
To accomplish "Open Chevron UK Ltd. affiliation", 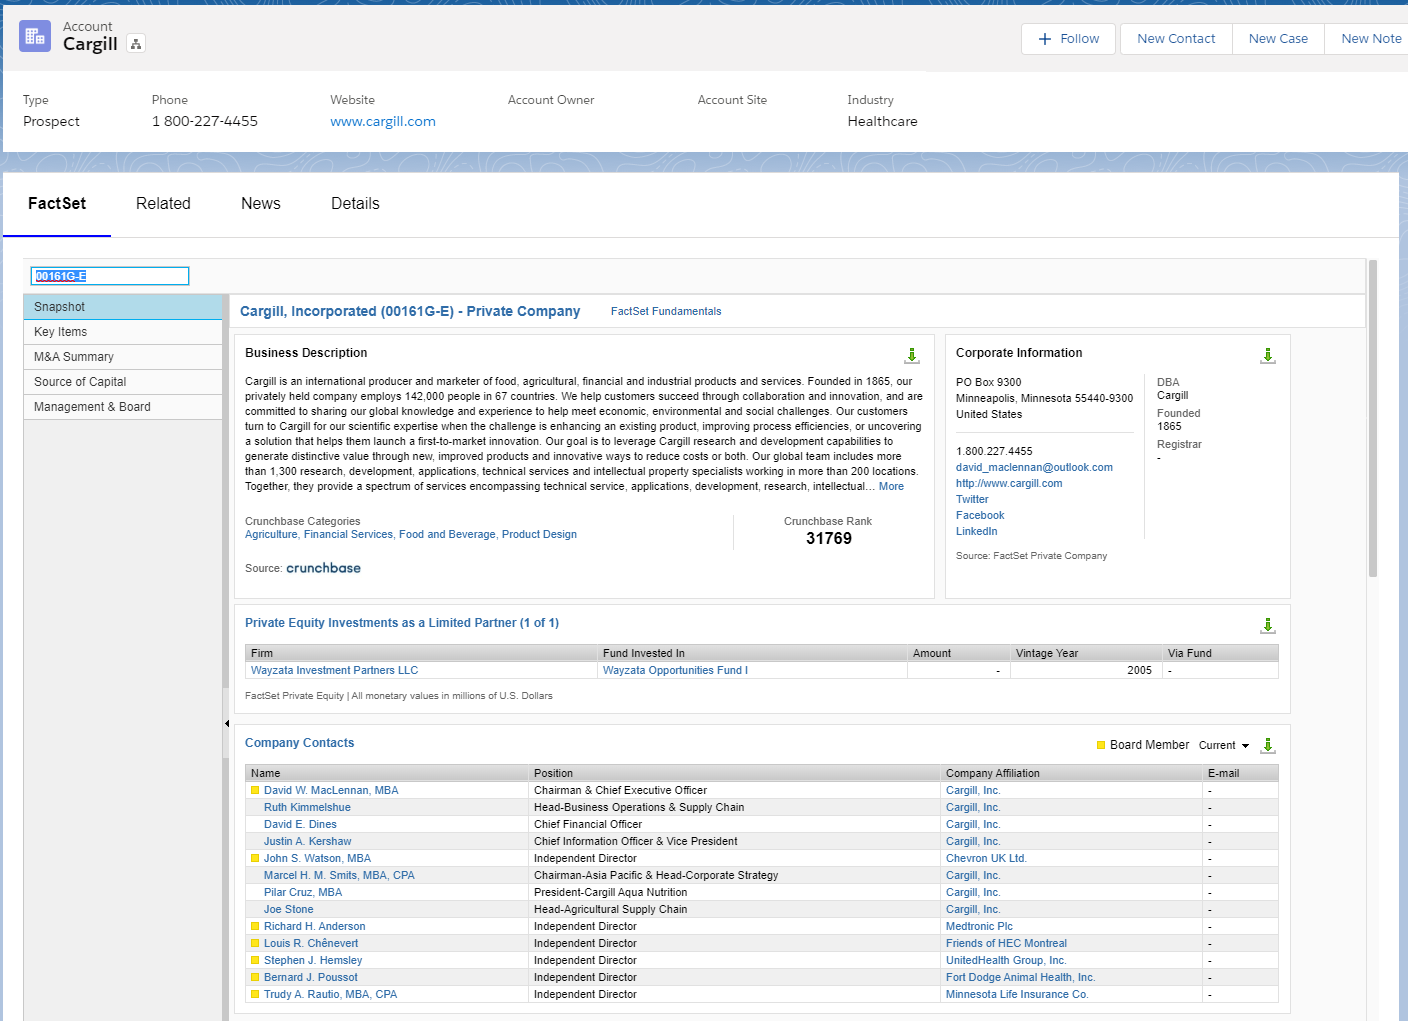I will coord(986,859).
